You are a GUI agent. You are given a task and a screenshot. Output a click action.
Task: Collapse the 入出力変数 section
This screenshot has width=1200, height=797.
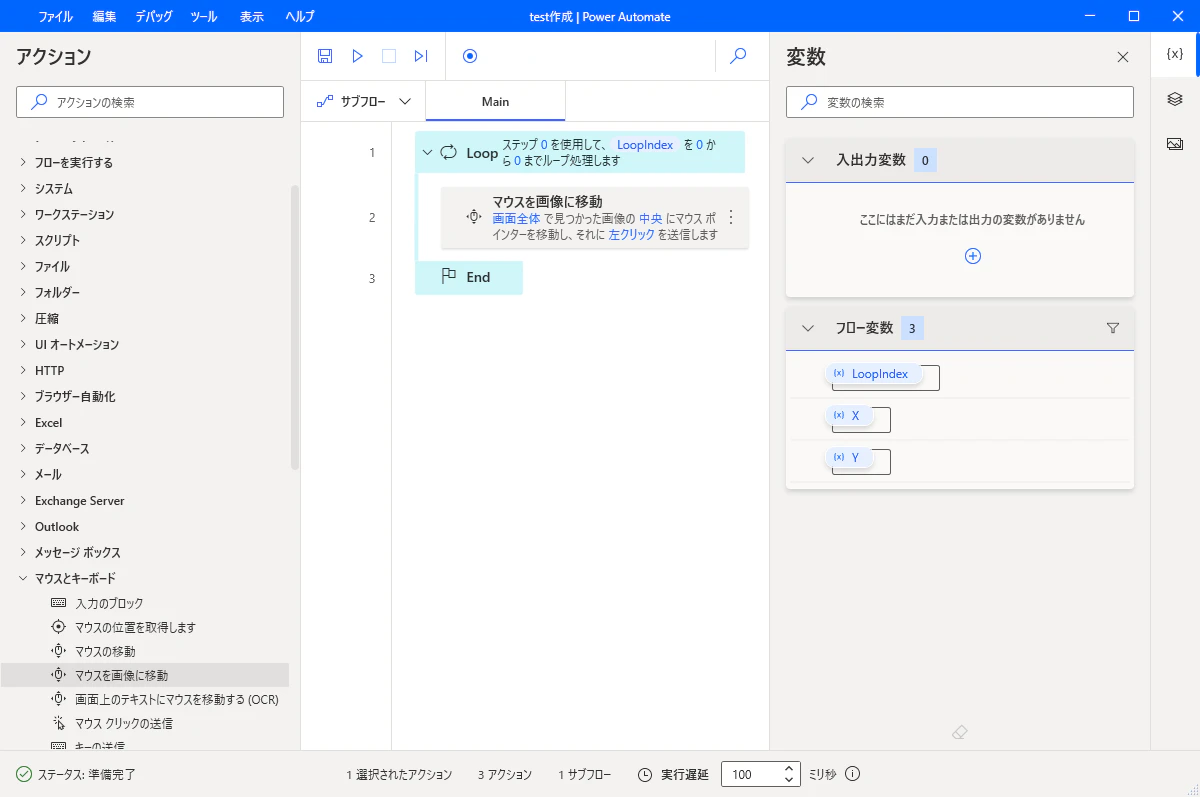[x=808, y=160]
